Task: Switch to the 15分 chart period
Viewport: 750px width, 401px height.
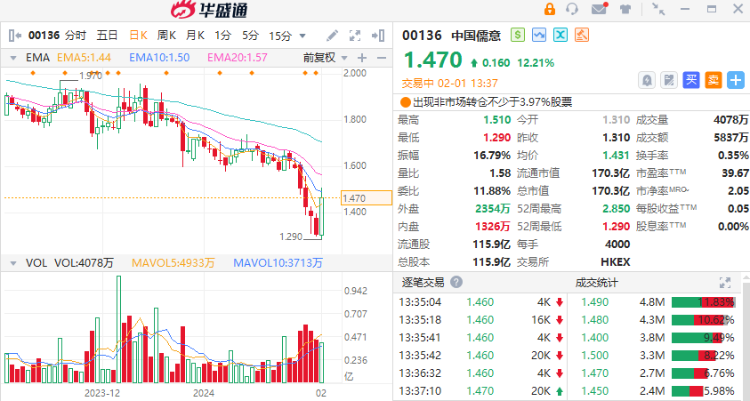Action: coord(280,35)
